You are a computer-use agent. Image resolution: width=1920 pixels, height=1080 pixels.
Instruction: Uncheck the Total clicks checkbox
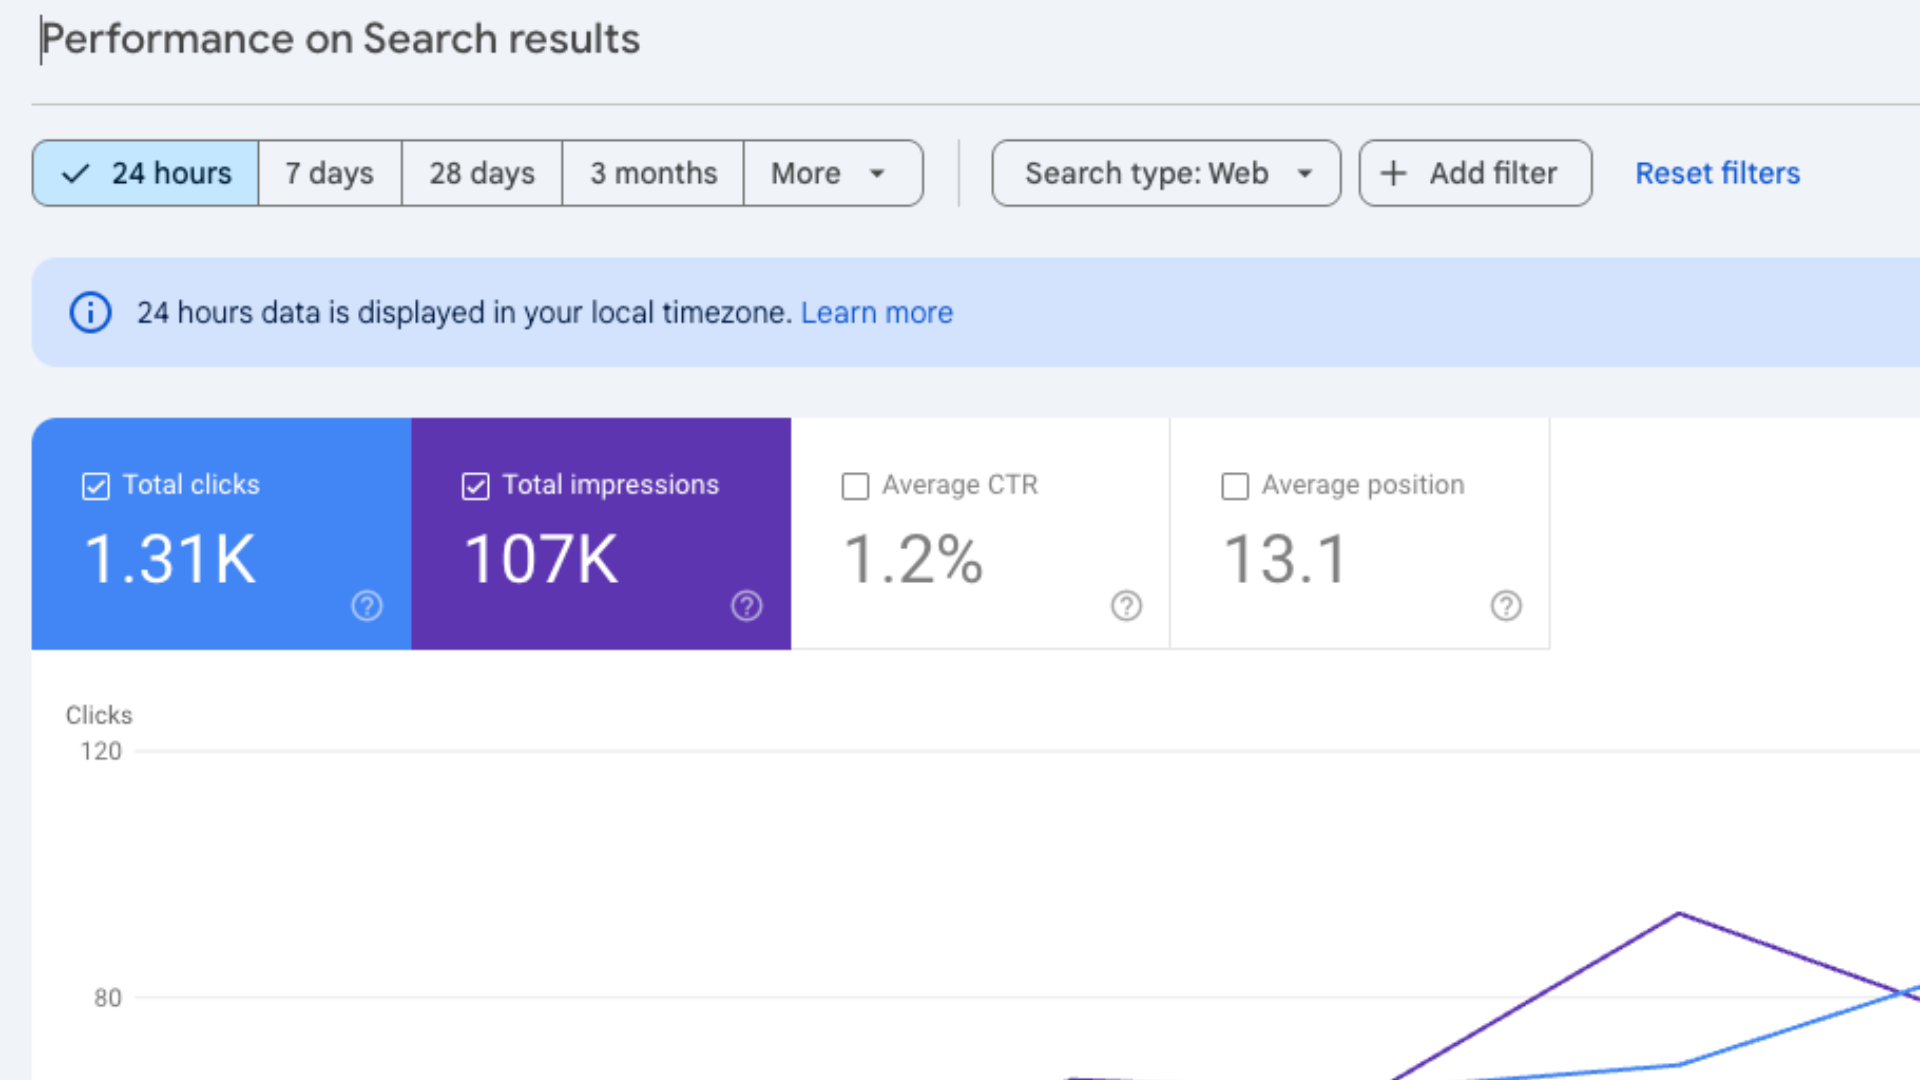(96, 486)
